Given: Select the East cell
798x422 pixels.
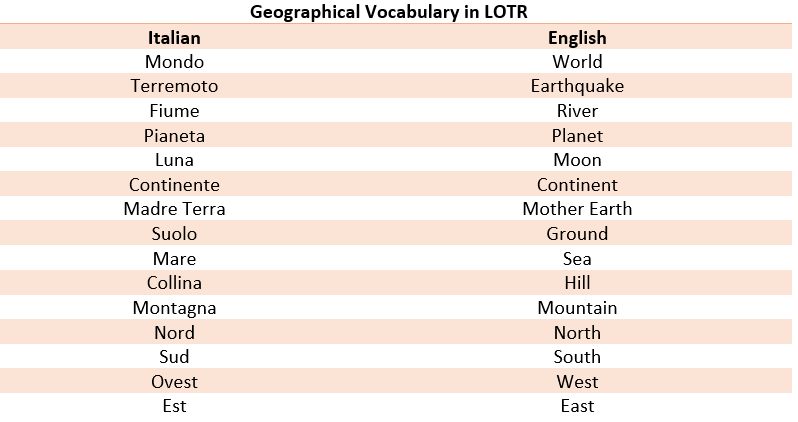Looking at the screenshot, I should 577,406.
